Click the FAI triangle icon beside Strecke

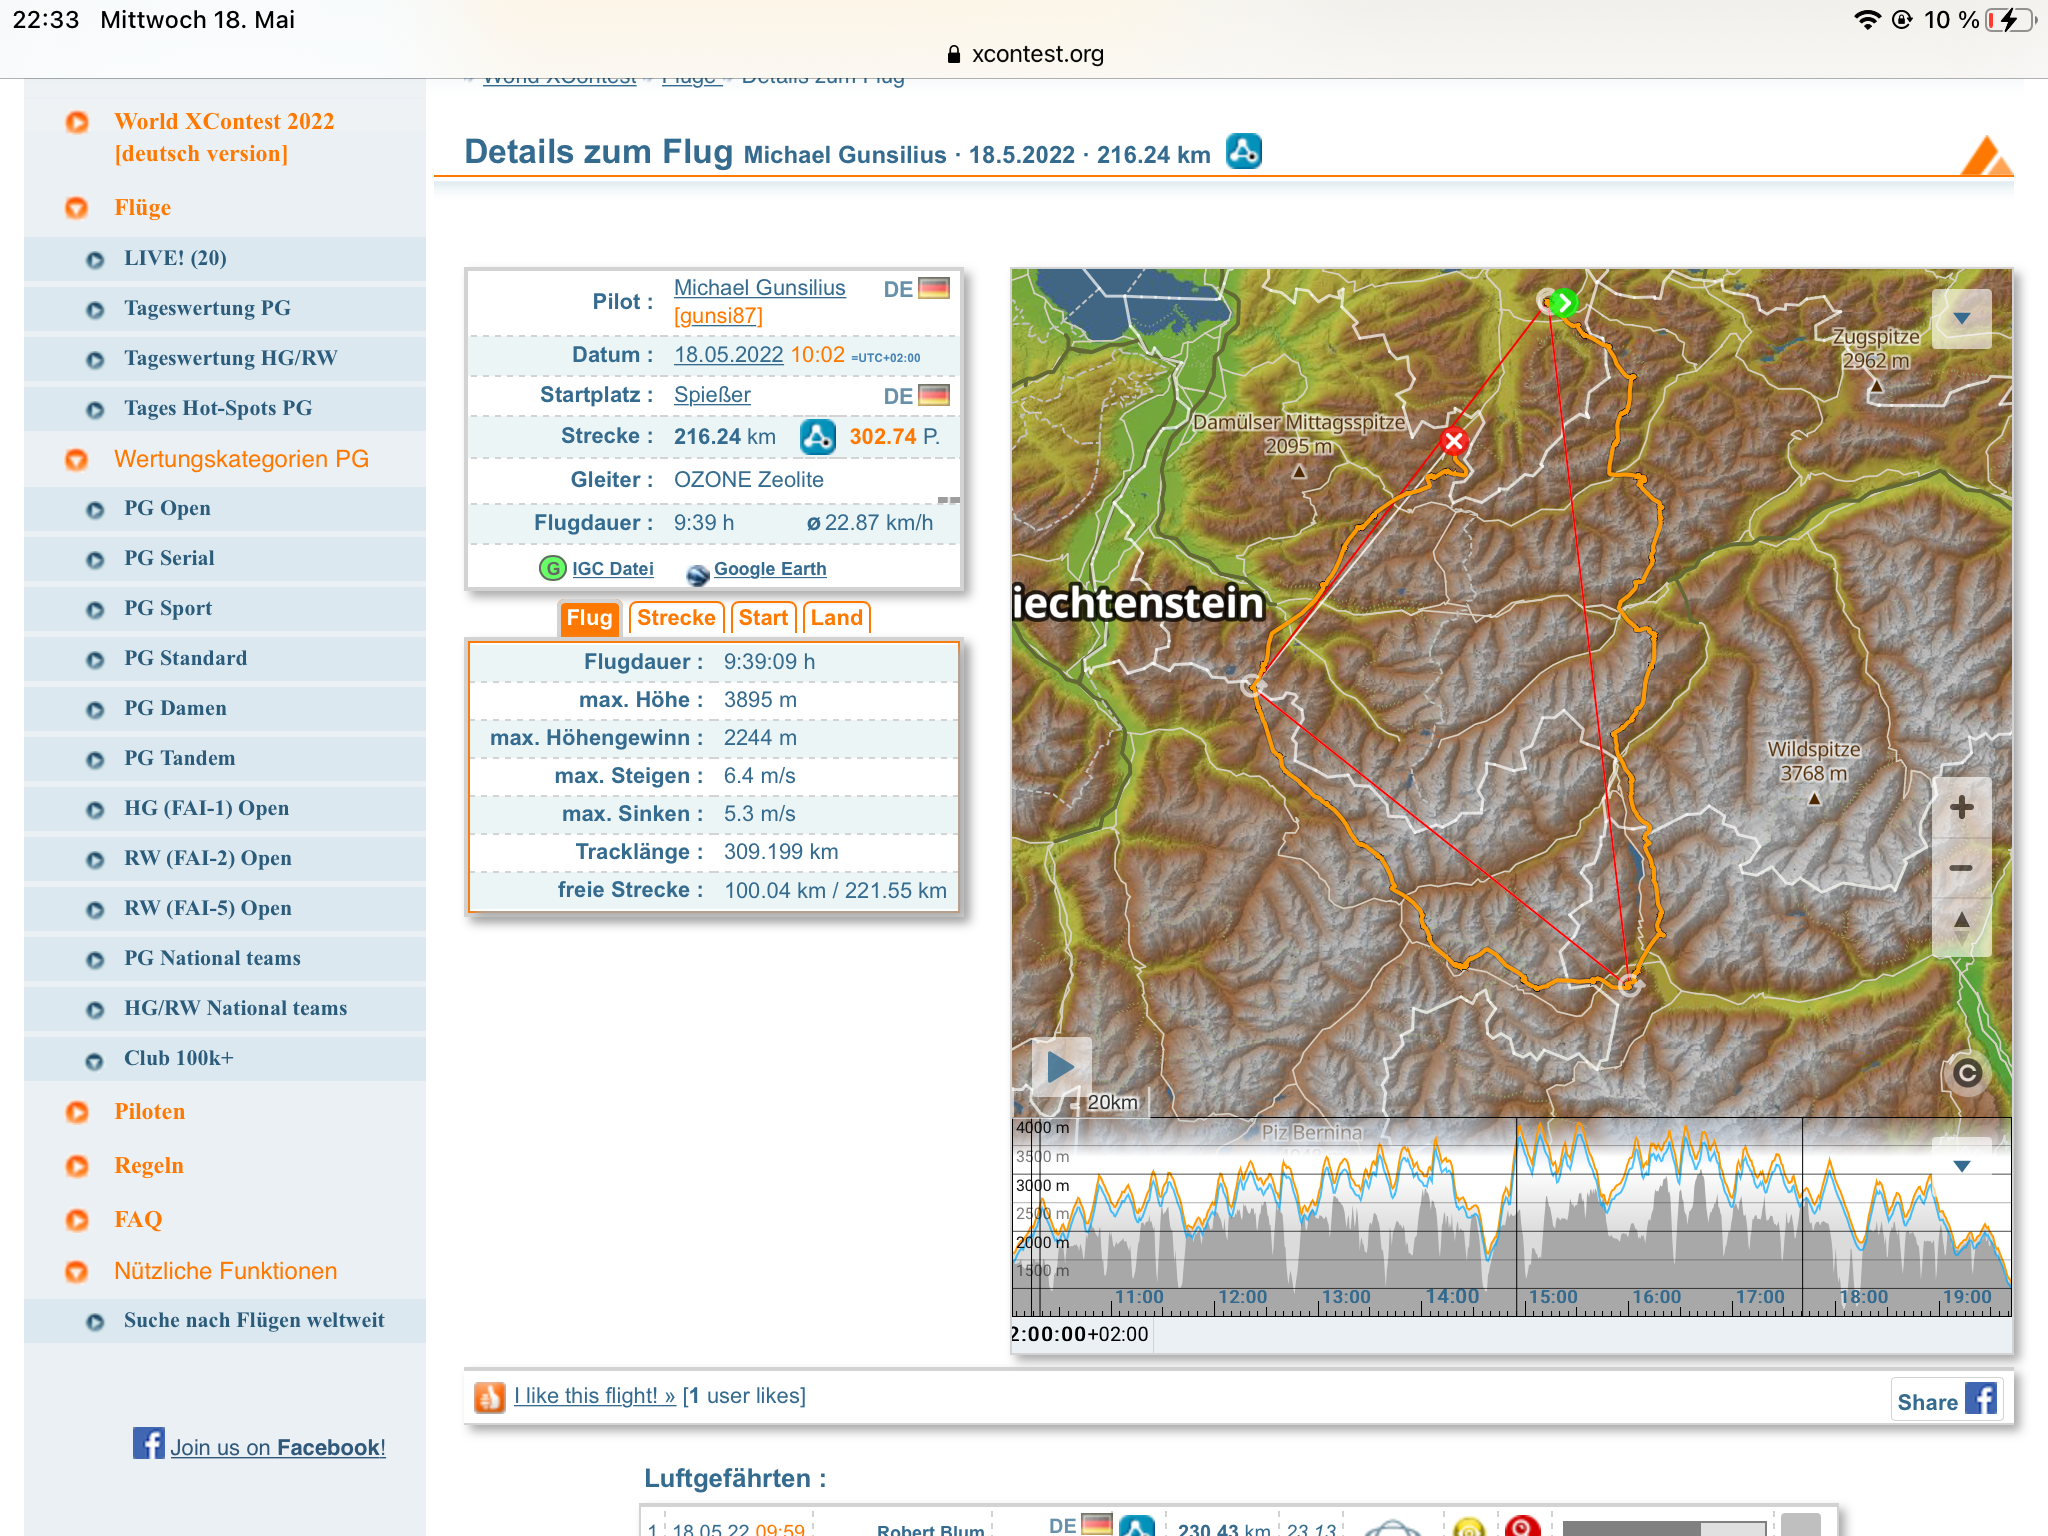tap(817, 437)
